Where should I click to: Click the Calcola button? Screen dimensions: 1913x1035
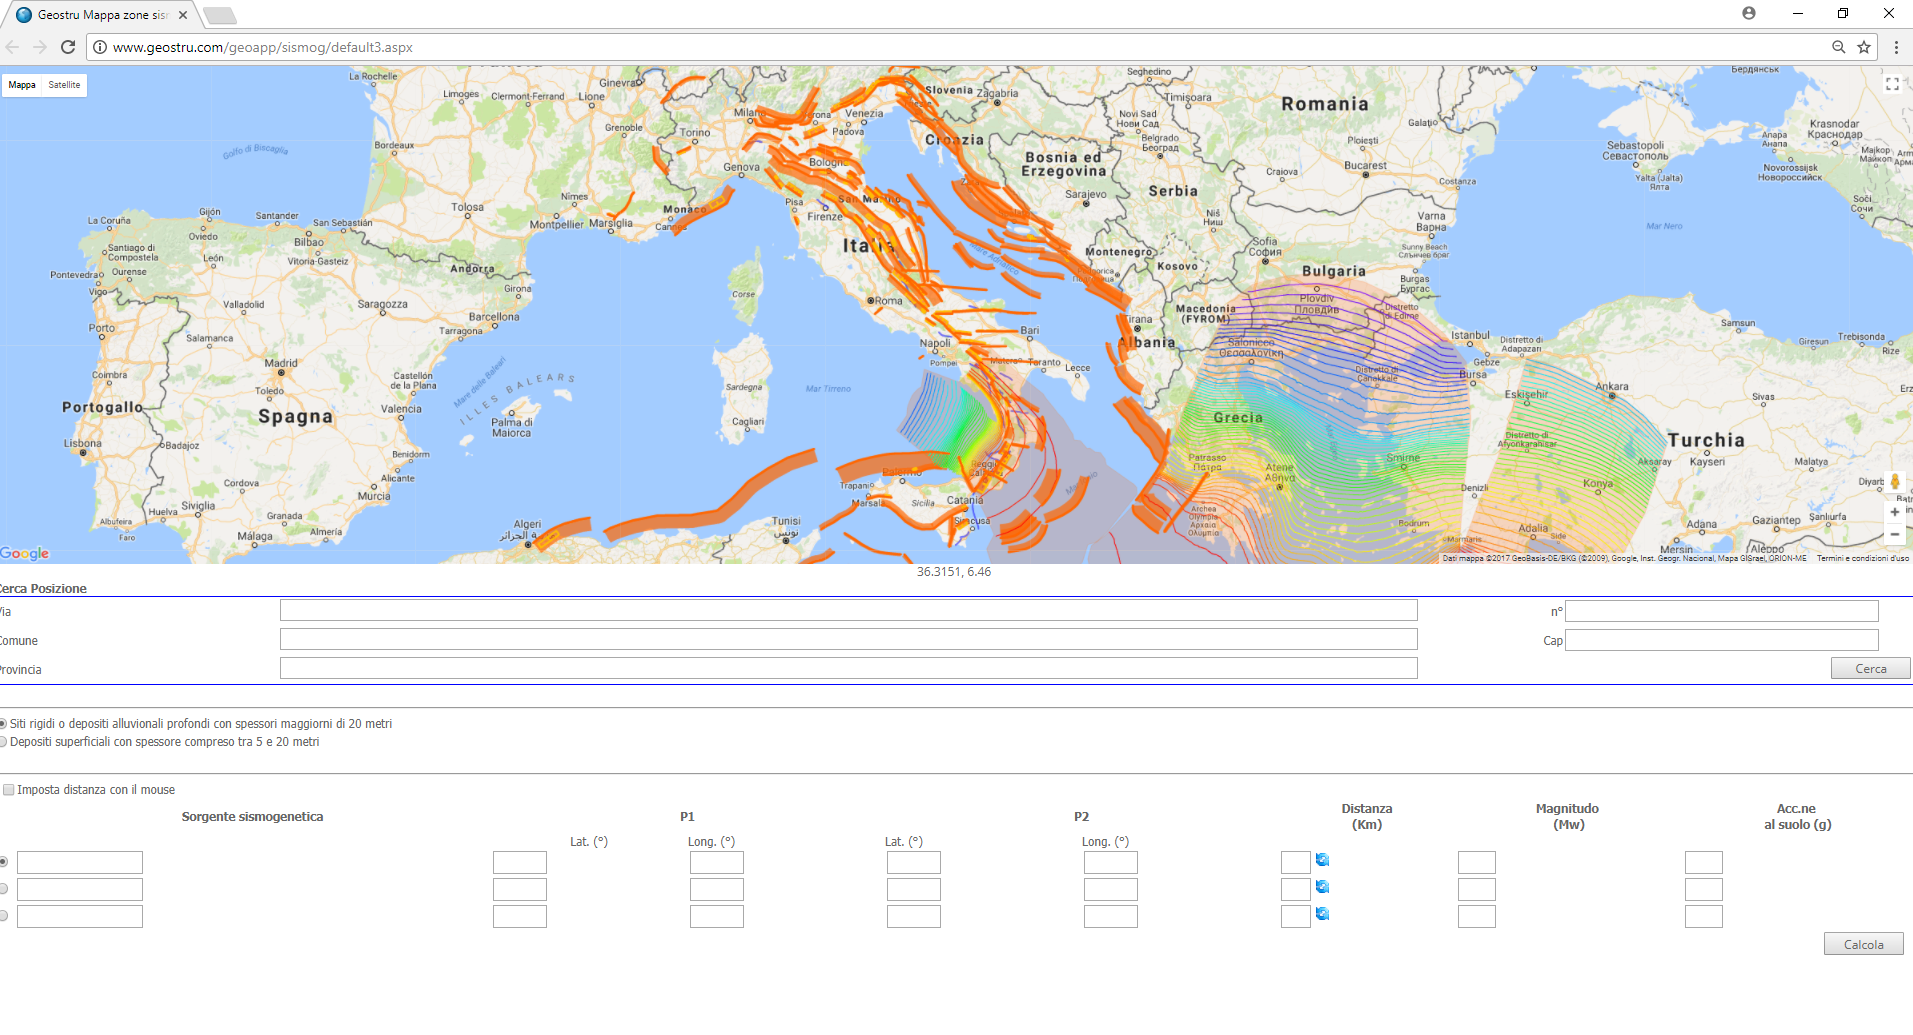pos(1863,945)
